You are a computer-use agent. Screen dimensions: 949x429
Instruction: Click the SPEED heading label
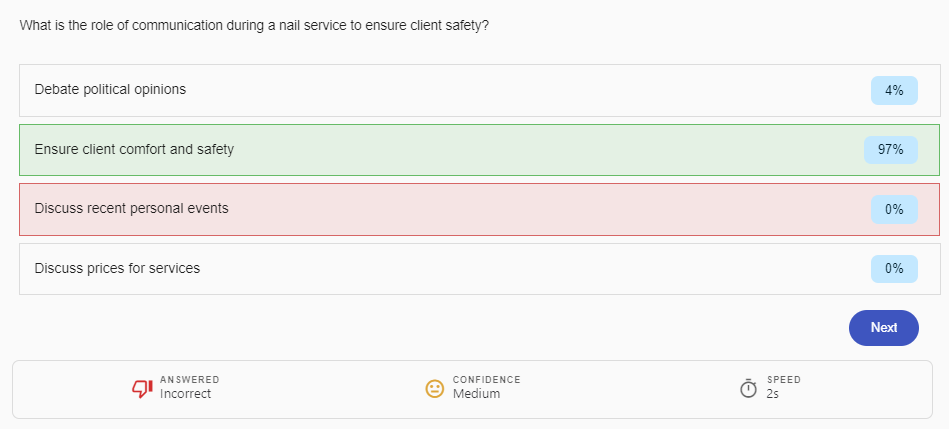783,380
